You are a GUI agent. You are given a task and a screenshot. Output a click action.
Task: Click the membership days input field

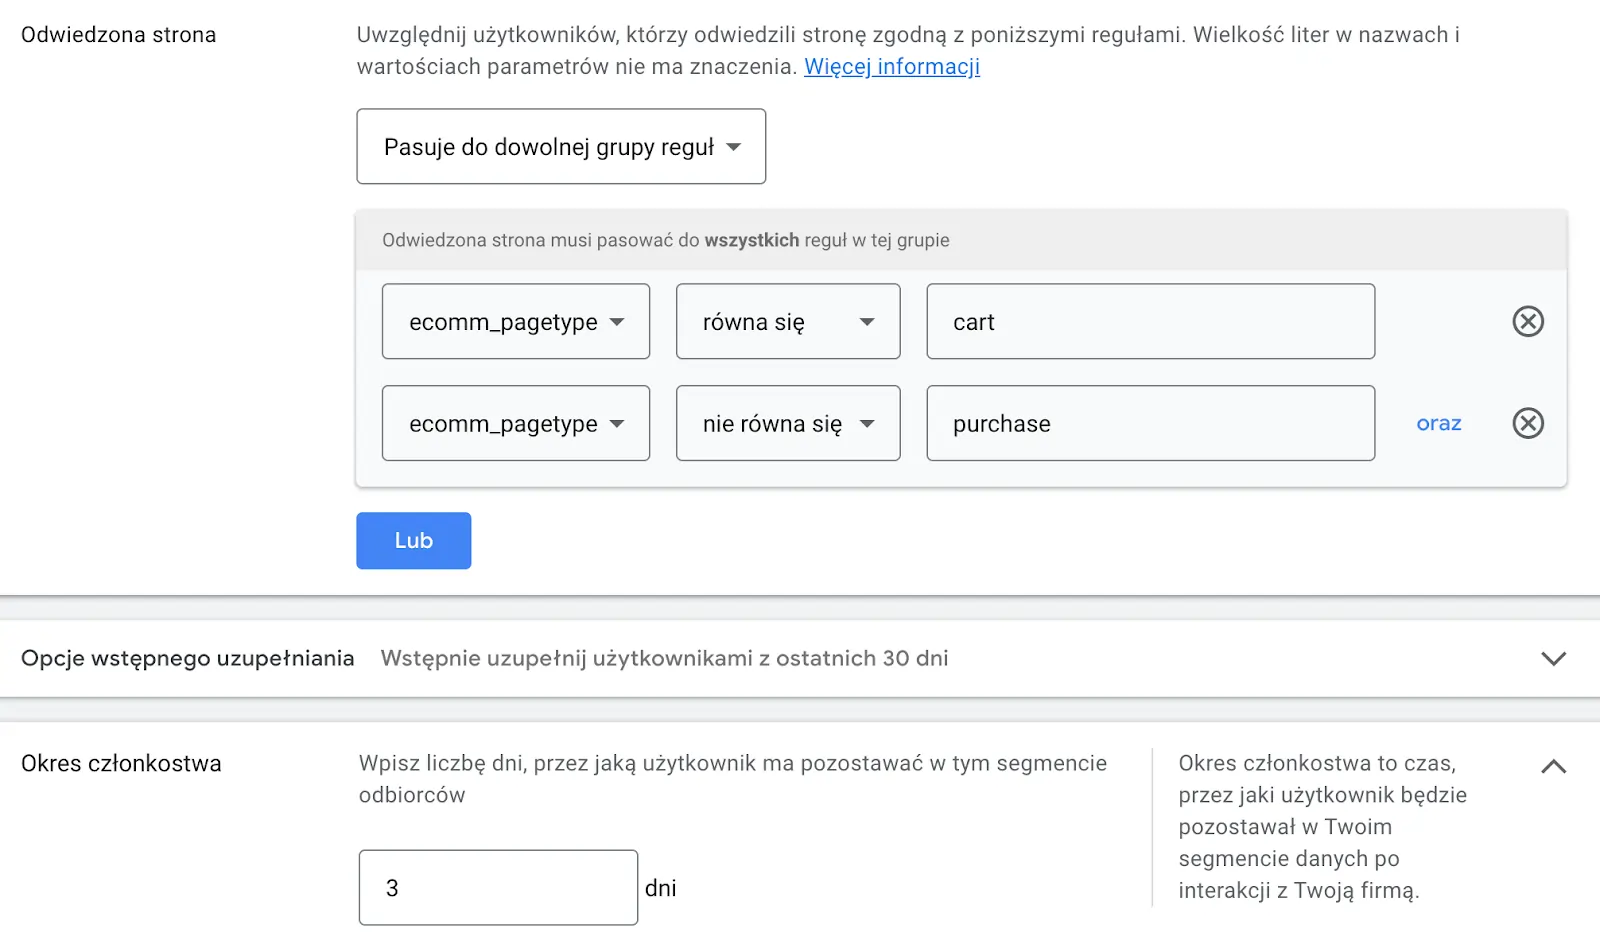pos(498,888)
